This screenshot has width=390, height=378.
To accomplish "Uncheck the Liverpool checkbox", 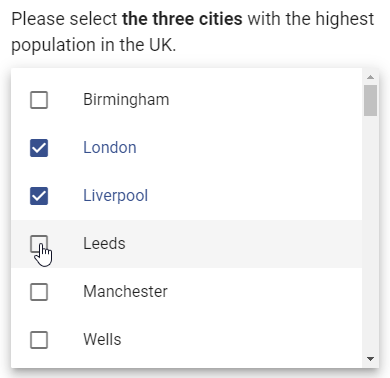I will [39, 196].
